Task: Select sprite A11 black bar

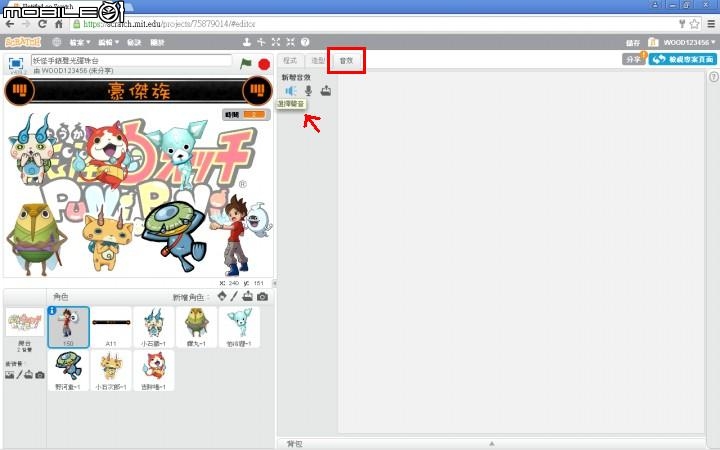Action: coord(111,327)
